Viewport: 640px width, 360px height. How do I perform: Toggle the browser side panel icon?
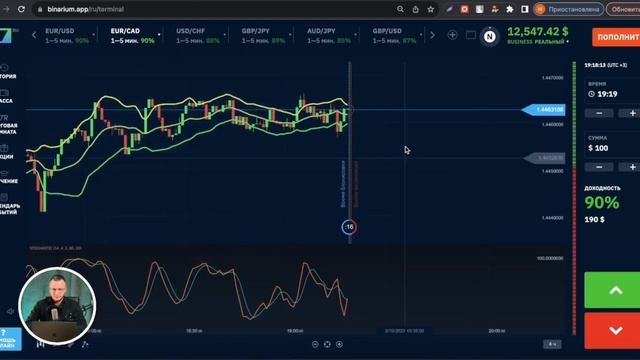[525, 9]
